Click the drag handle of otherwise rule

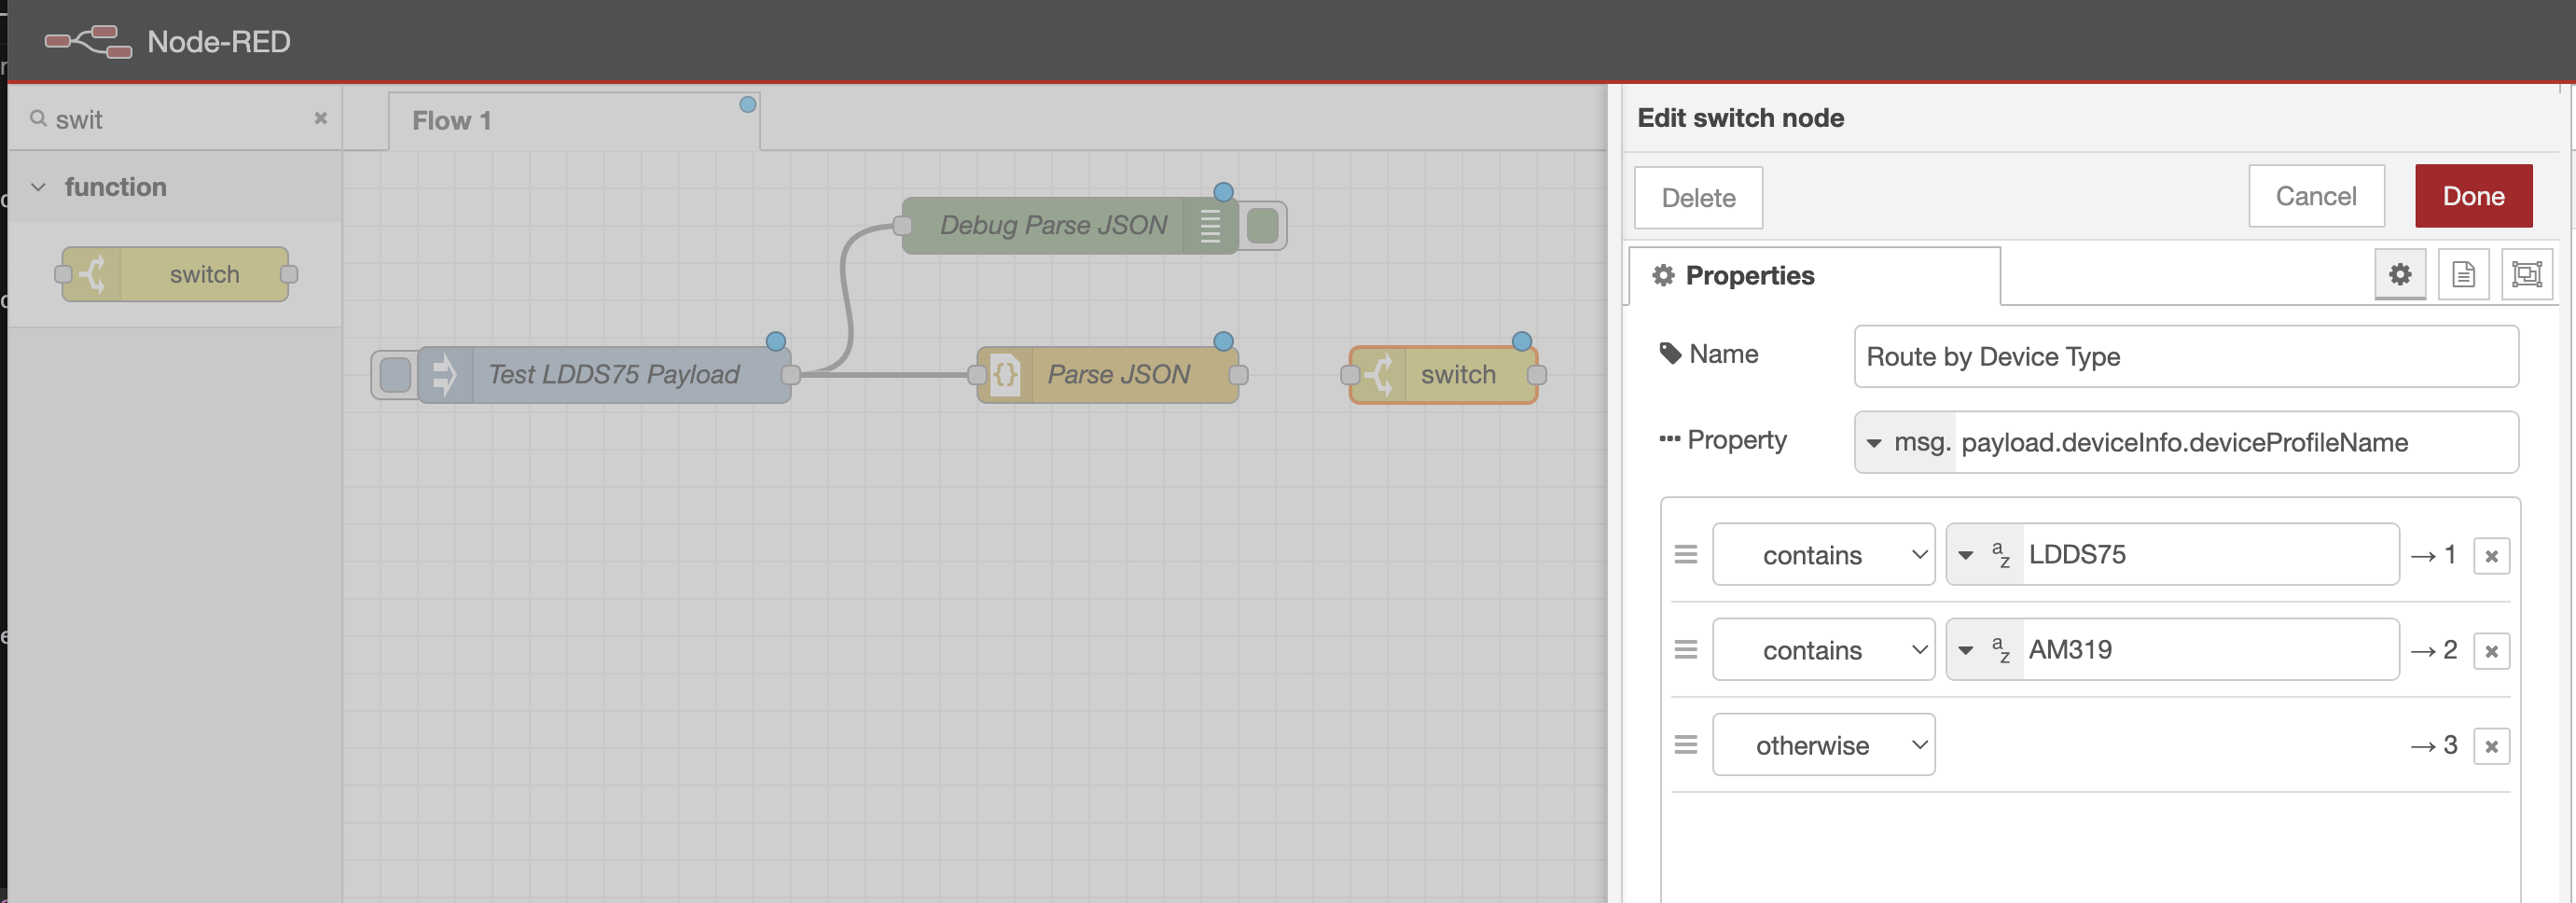1686,745
